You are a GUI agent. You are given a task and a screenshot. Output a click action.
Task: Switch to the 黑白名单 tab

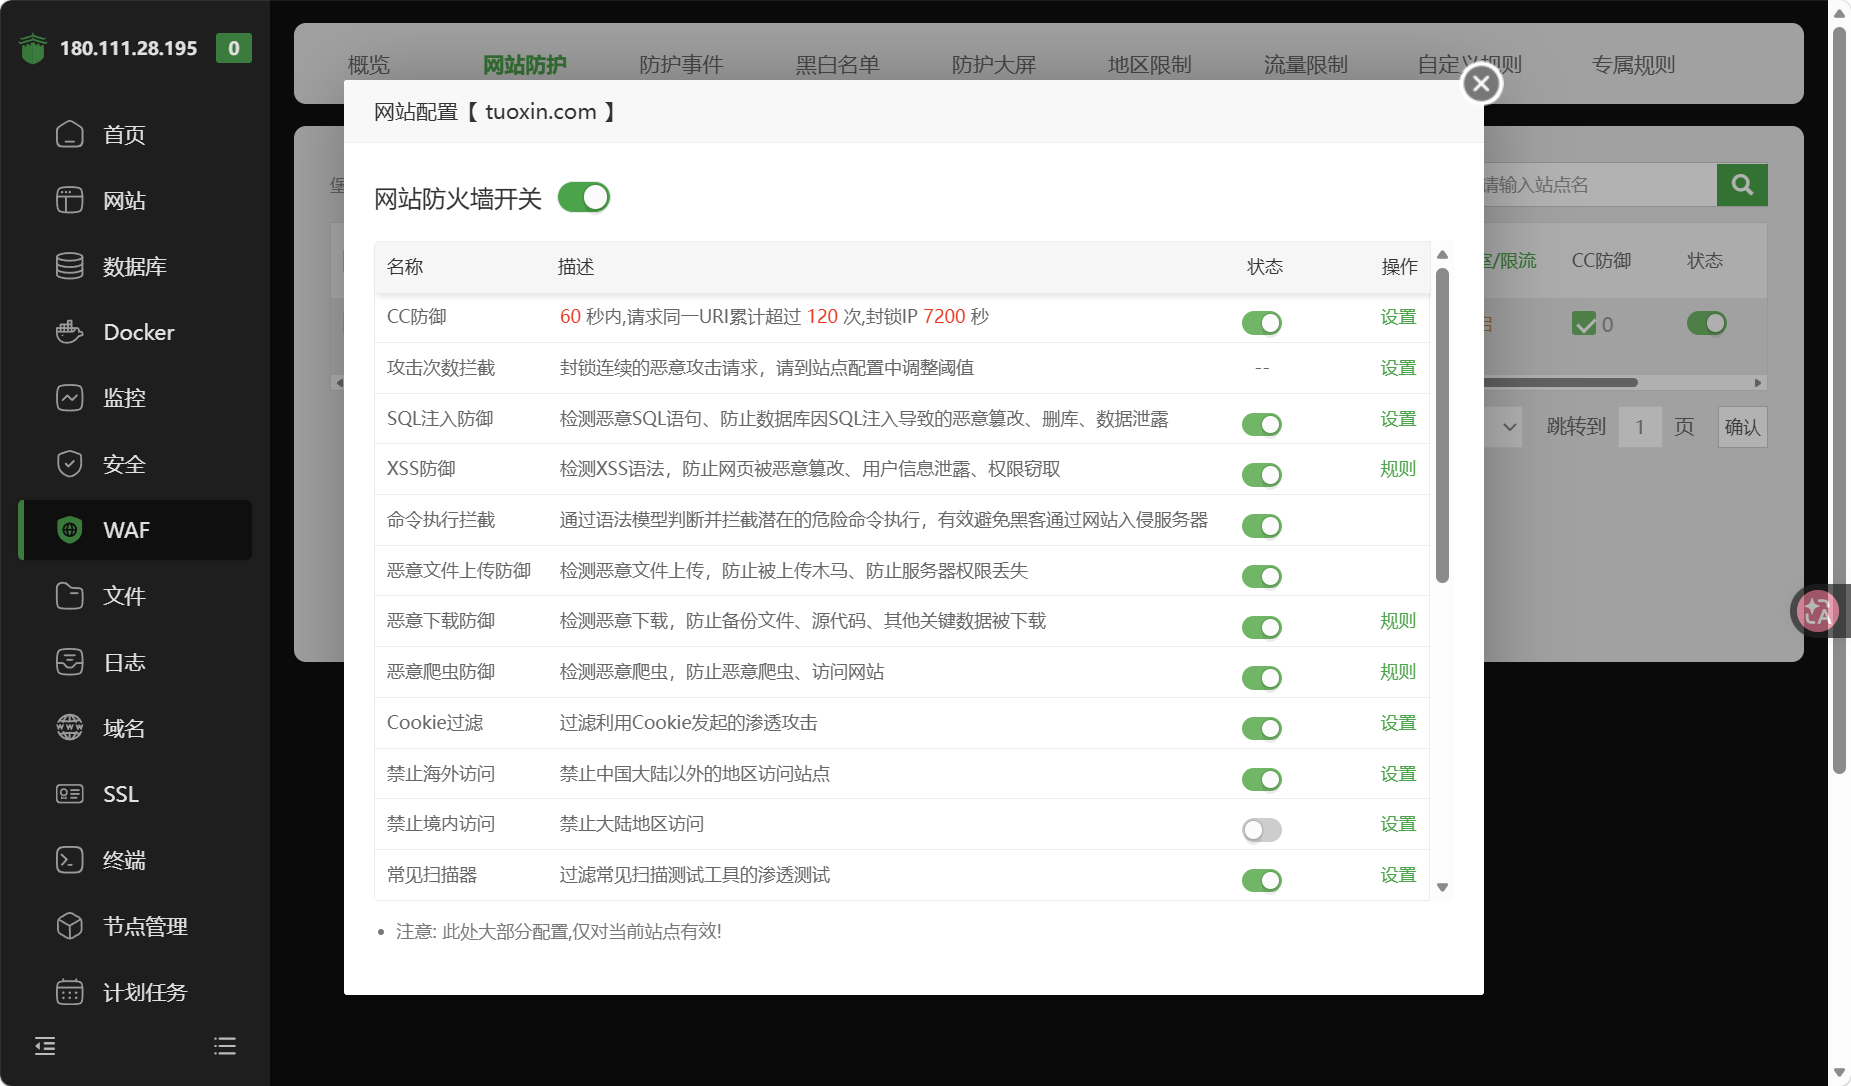837,65
